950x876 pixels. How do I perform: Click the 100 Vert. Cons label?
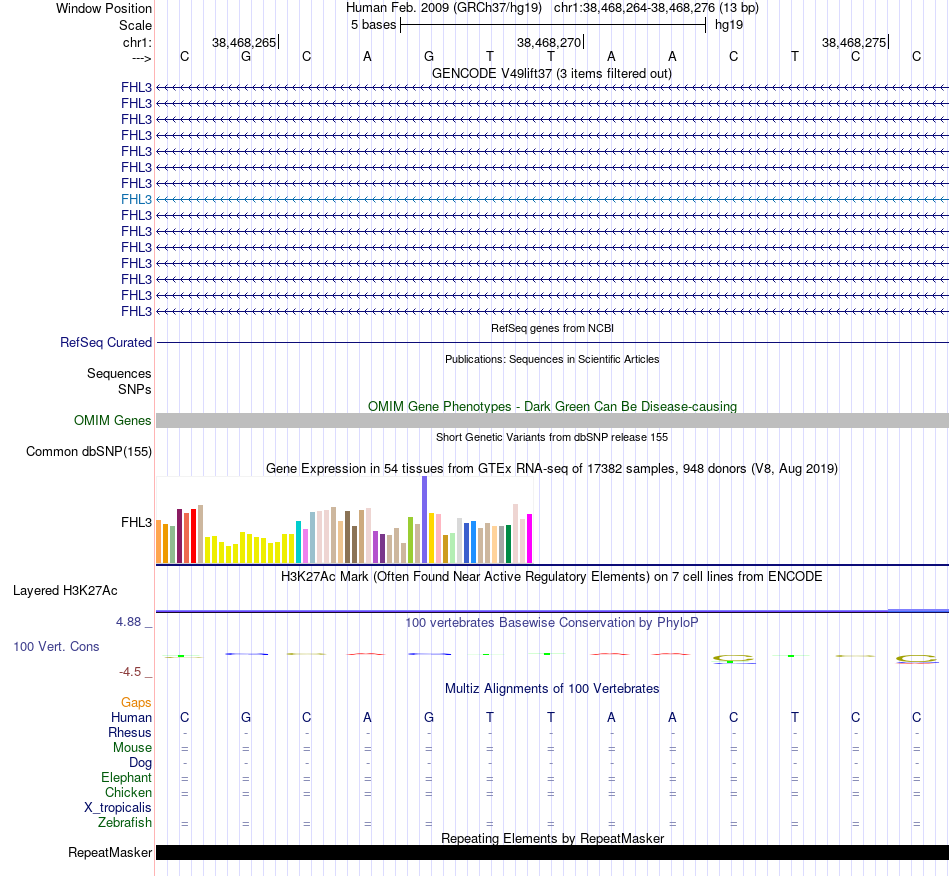pos(56,646)
